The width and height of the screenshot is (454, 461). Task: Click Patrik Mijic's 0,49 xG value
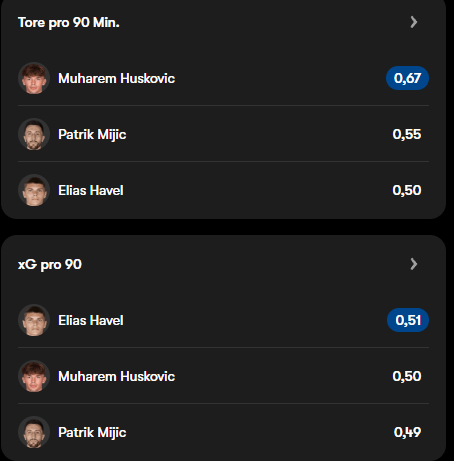pyautogui.click(x=407, y=432)
